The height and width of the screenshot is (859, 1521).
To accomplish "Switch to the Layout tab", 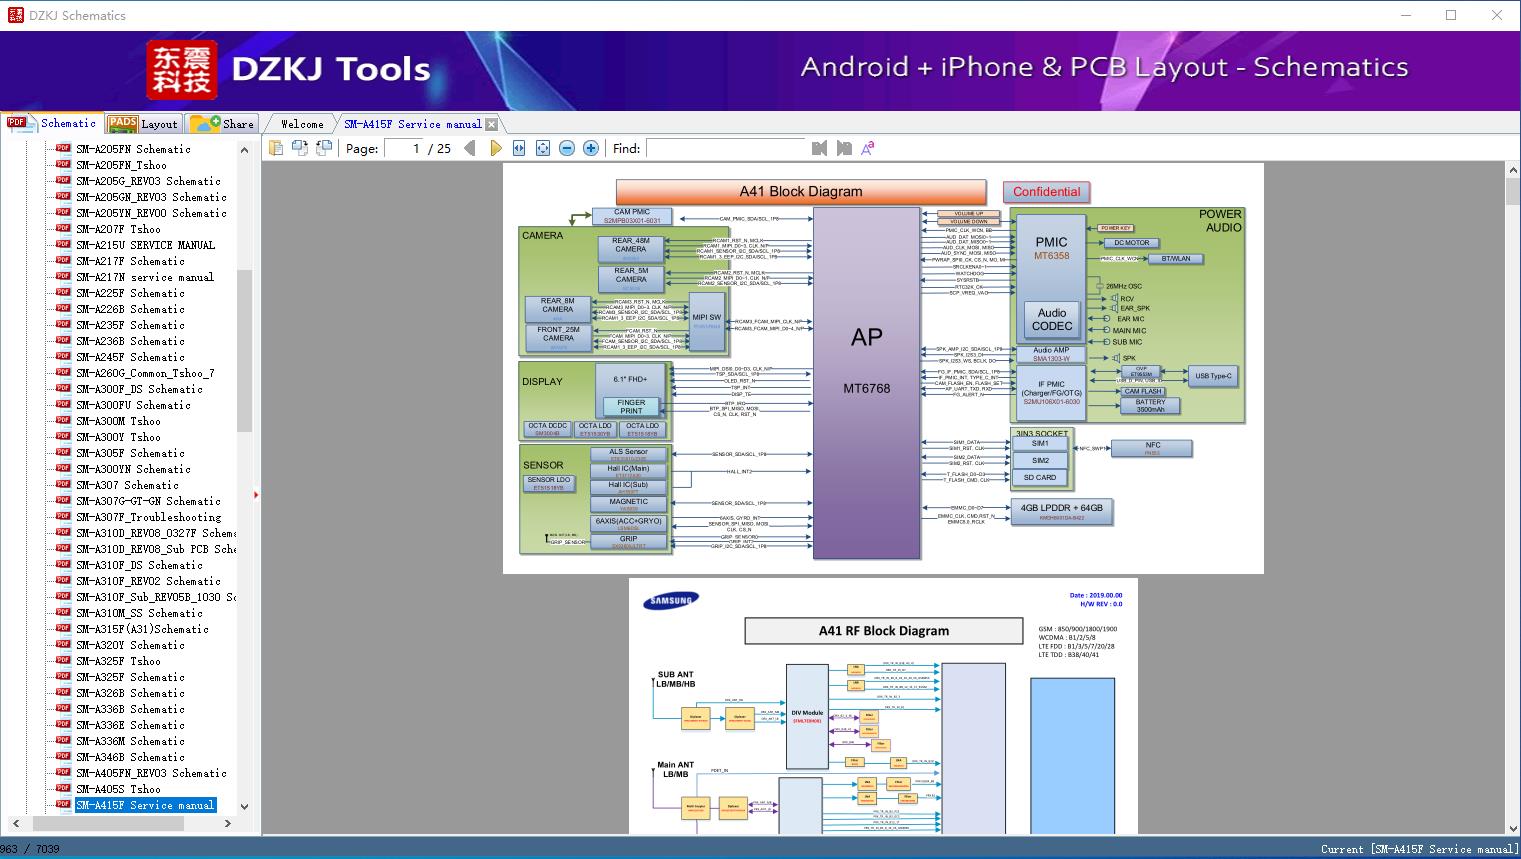I will tap(143, 124).
